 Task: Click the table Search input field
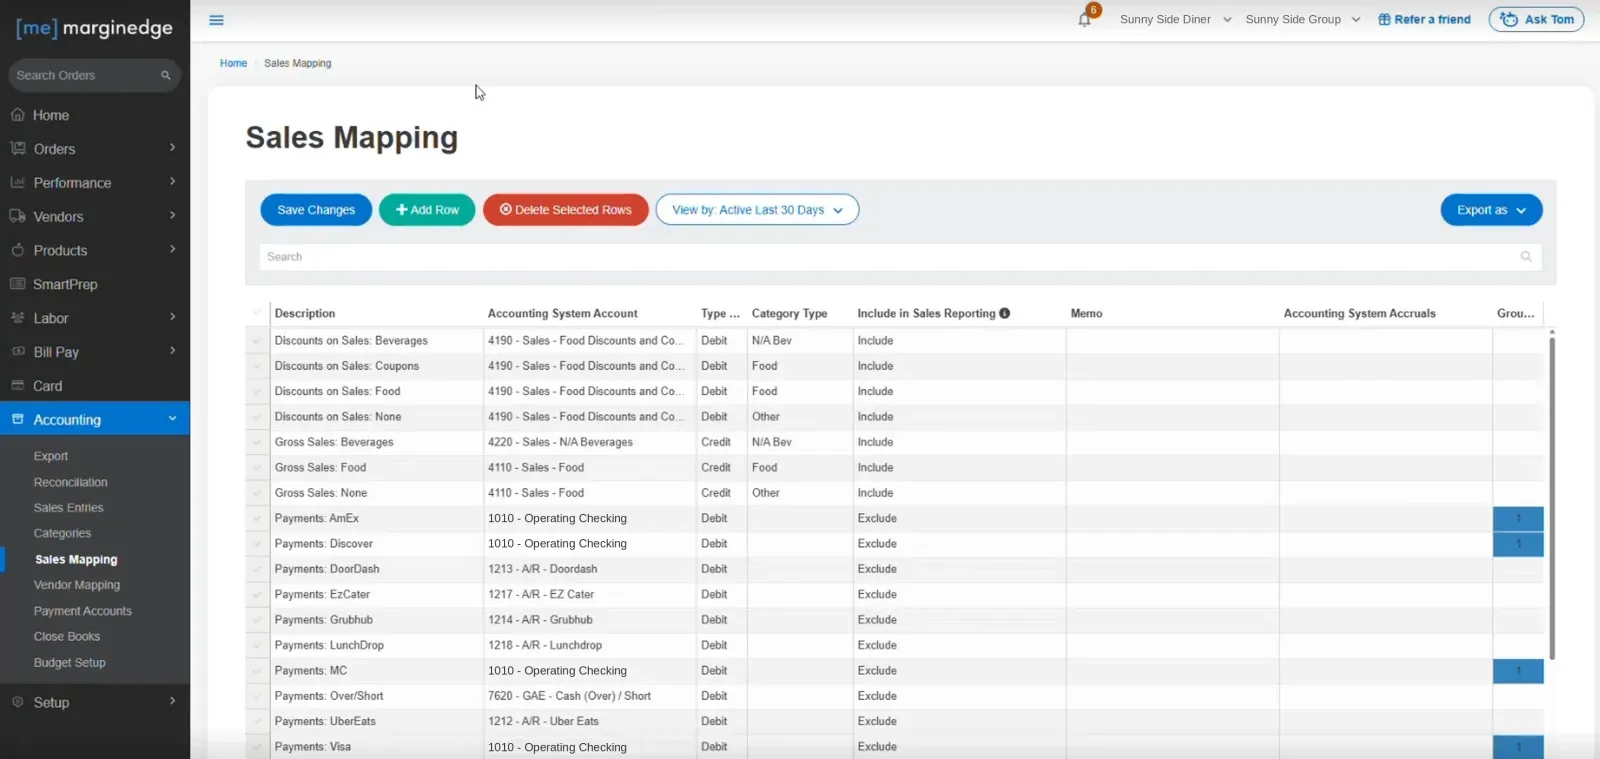pos(900,257)
